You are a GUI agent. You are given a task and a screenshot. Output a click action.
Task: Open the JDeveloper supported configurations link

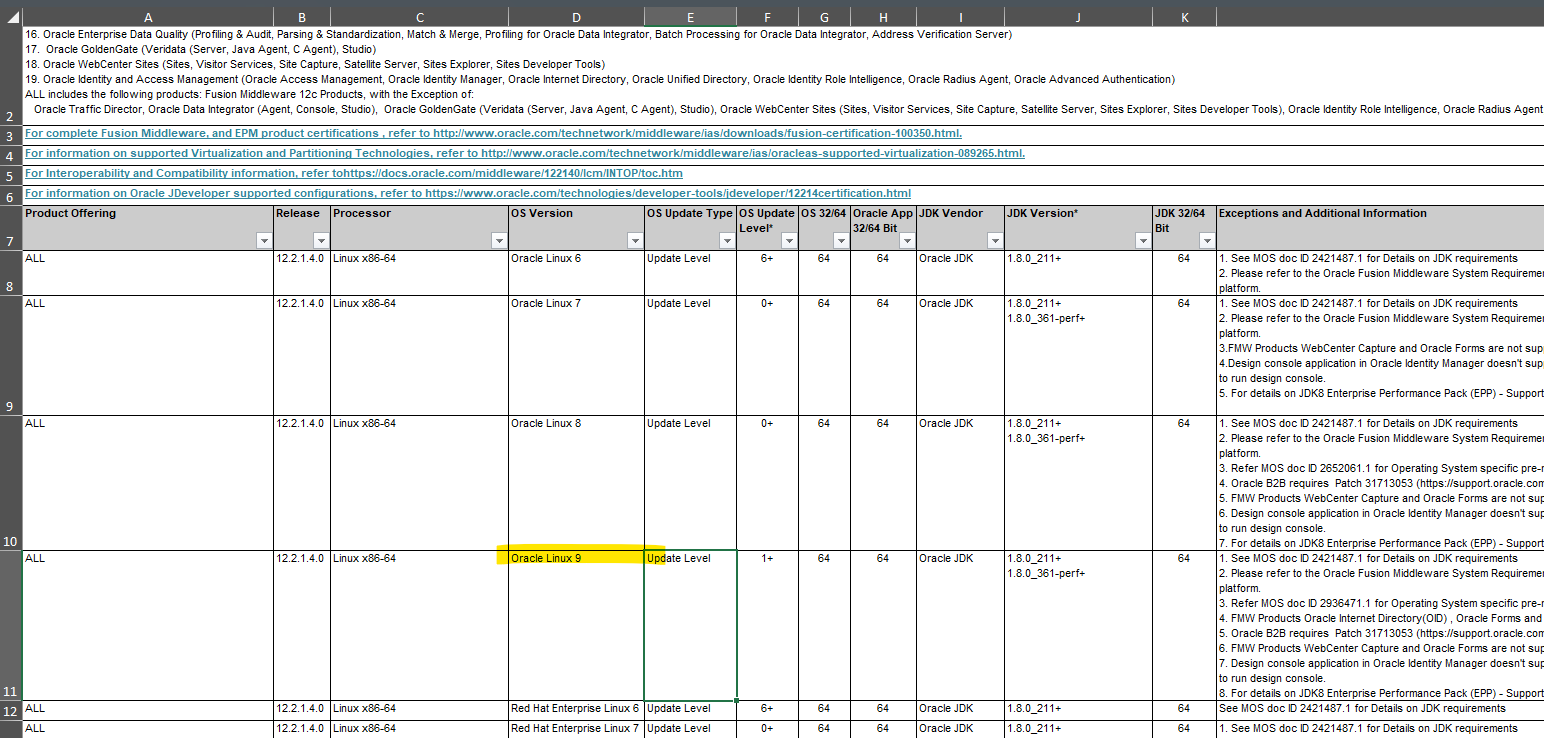(x=468, y=193)
